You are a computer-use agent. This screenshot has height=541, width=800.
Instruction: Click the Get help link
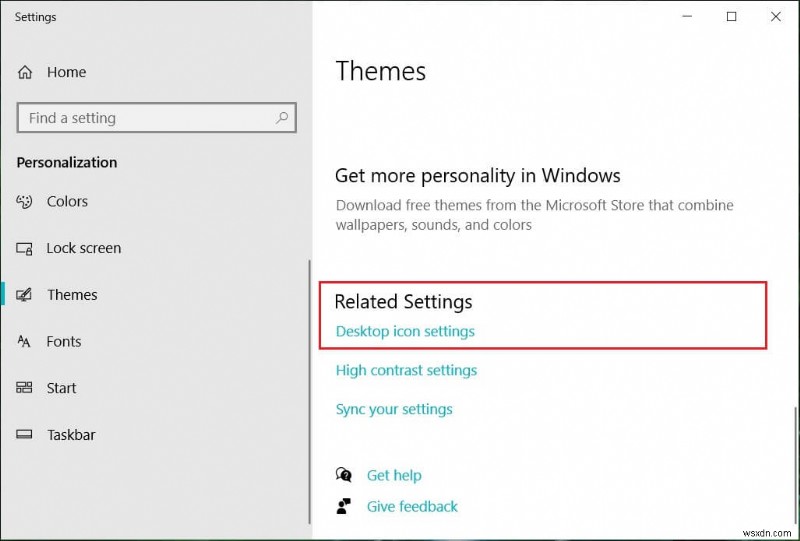394,476
